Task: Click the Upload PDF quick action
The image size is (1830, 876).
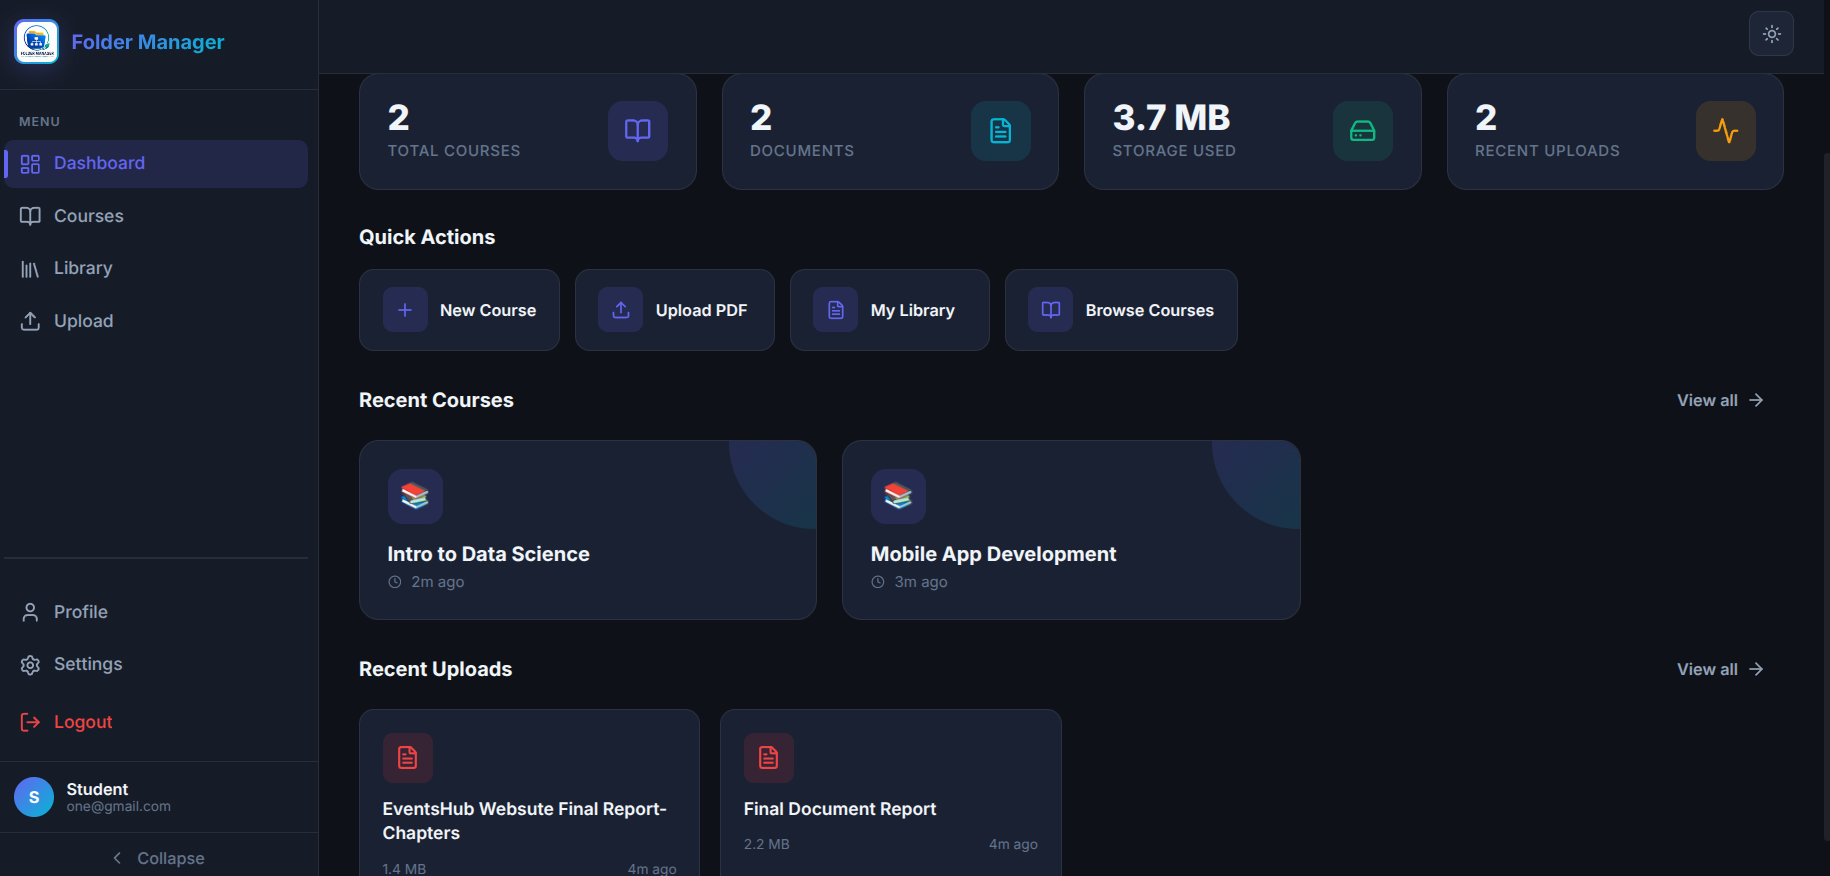Action: pyautogui.click(x=675, y=310)
